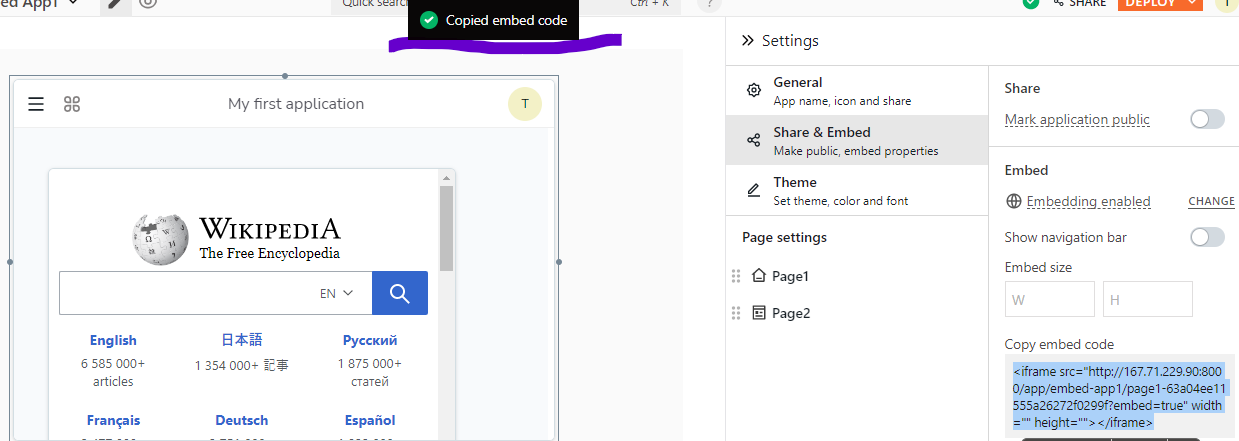The width and height of the screenshot is (1239, 441).
Task: Click the Copy embed code label
Action: [x=1059, y=344]
